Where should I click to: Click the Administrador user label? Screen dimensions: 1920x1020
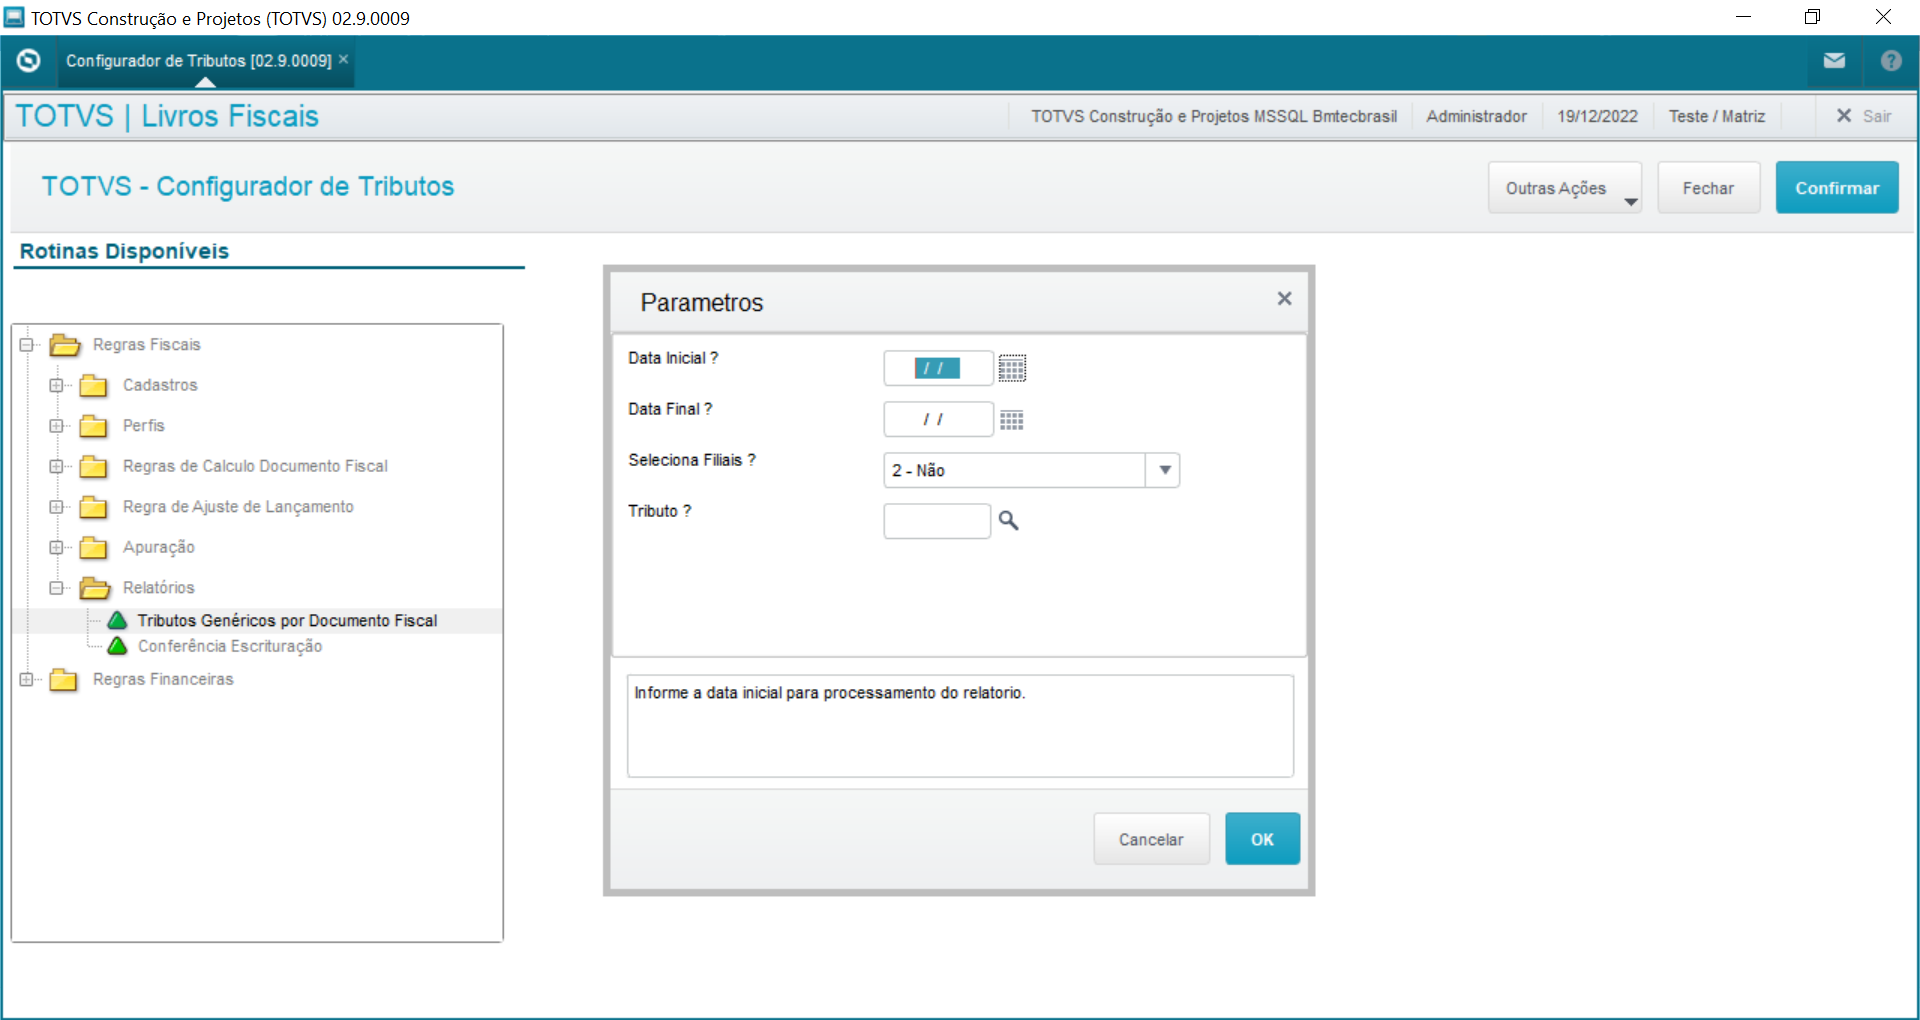tap(1476, 116)
